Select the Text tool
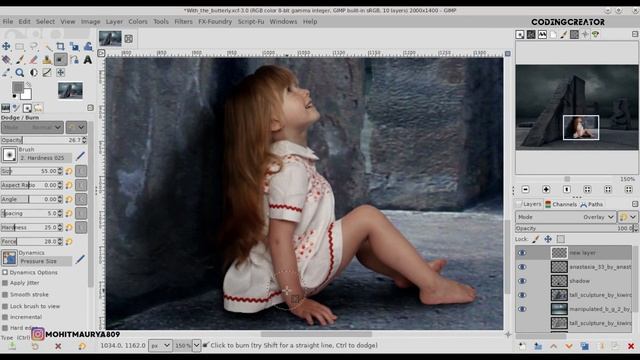This screenshot has width=640, height=360. [88, 60]
